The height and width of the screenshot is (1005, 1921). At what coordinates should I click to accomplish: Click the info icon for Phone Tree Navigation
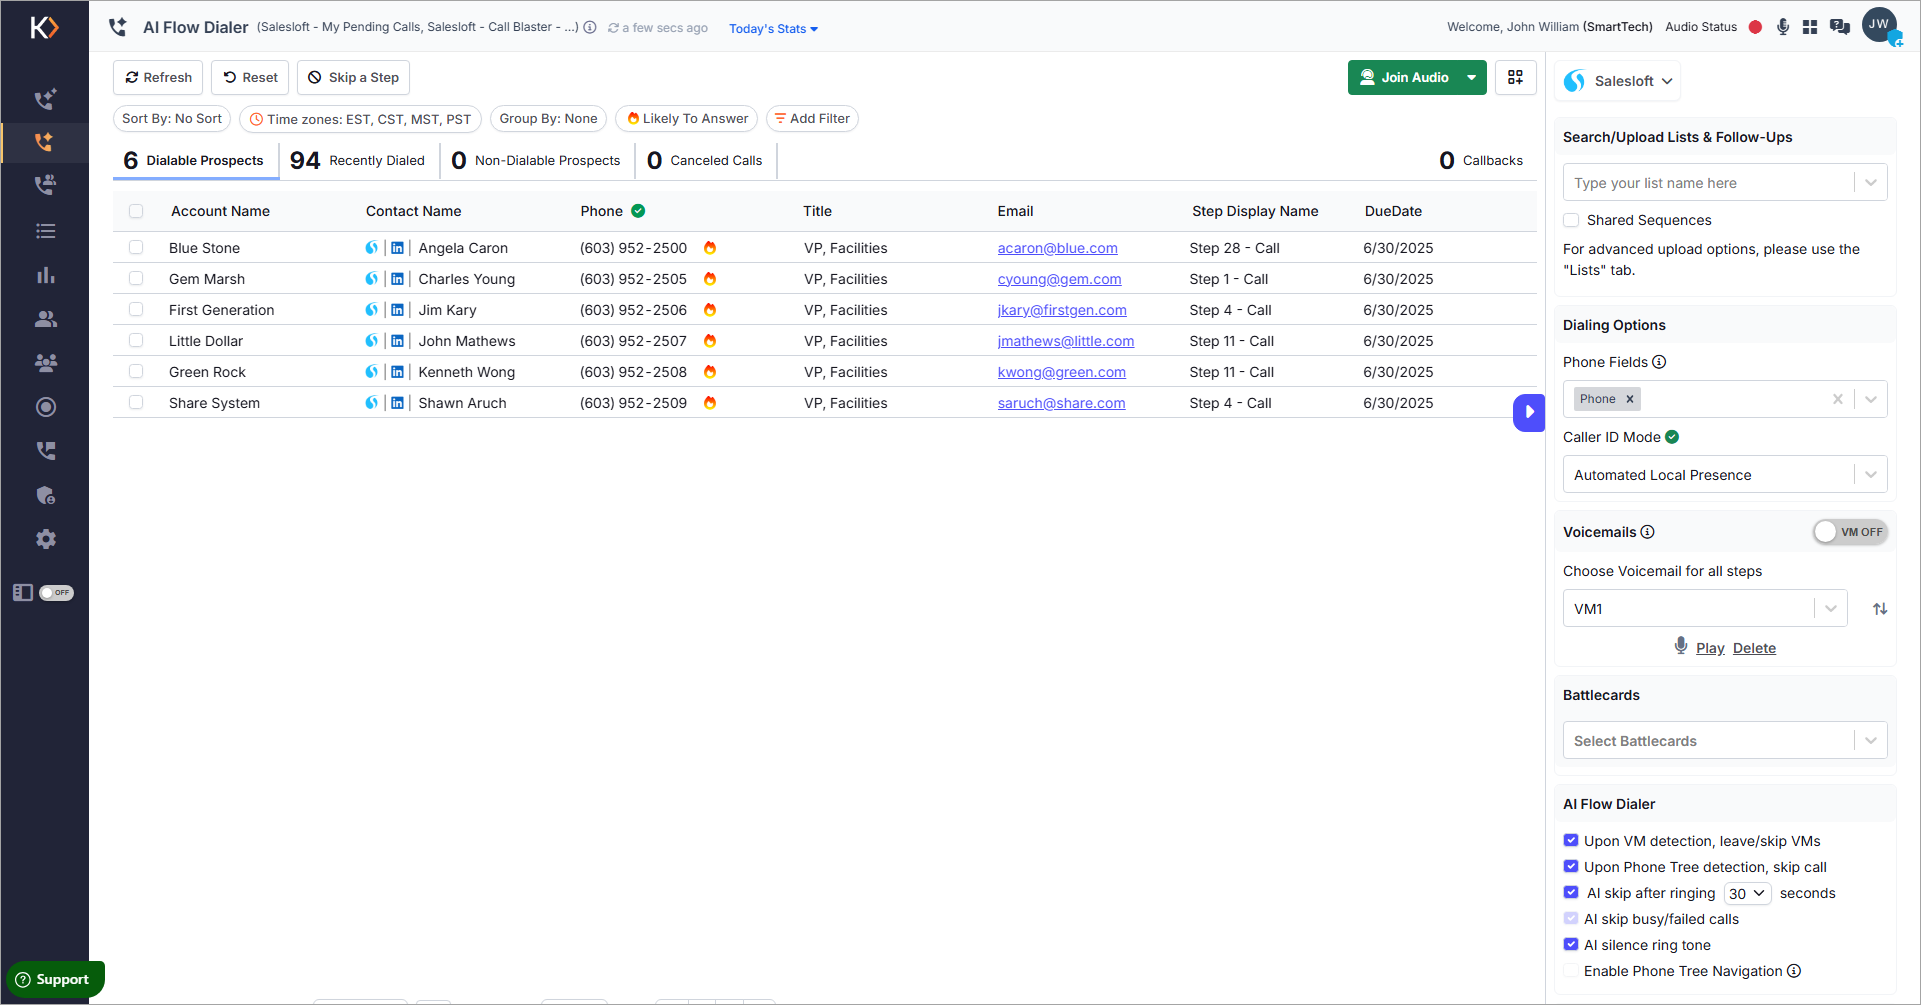(1794, 971)
